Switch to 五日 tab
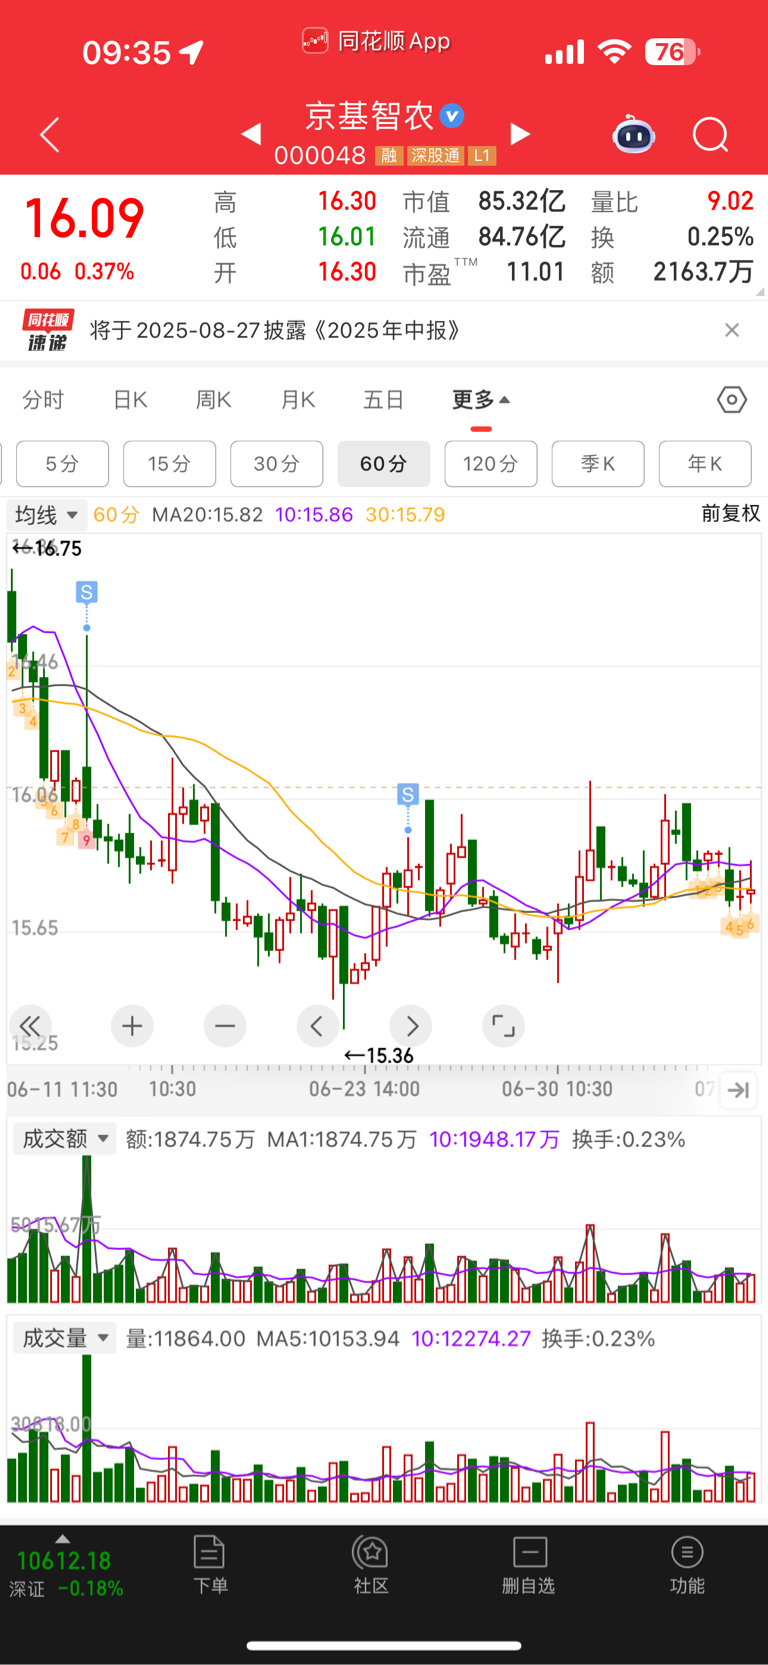This screenshot has width=768, height=1665. (383, 400)
